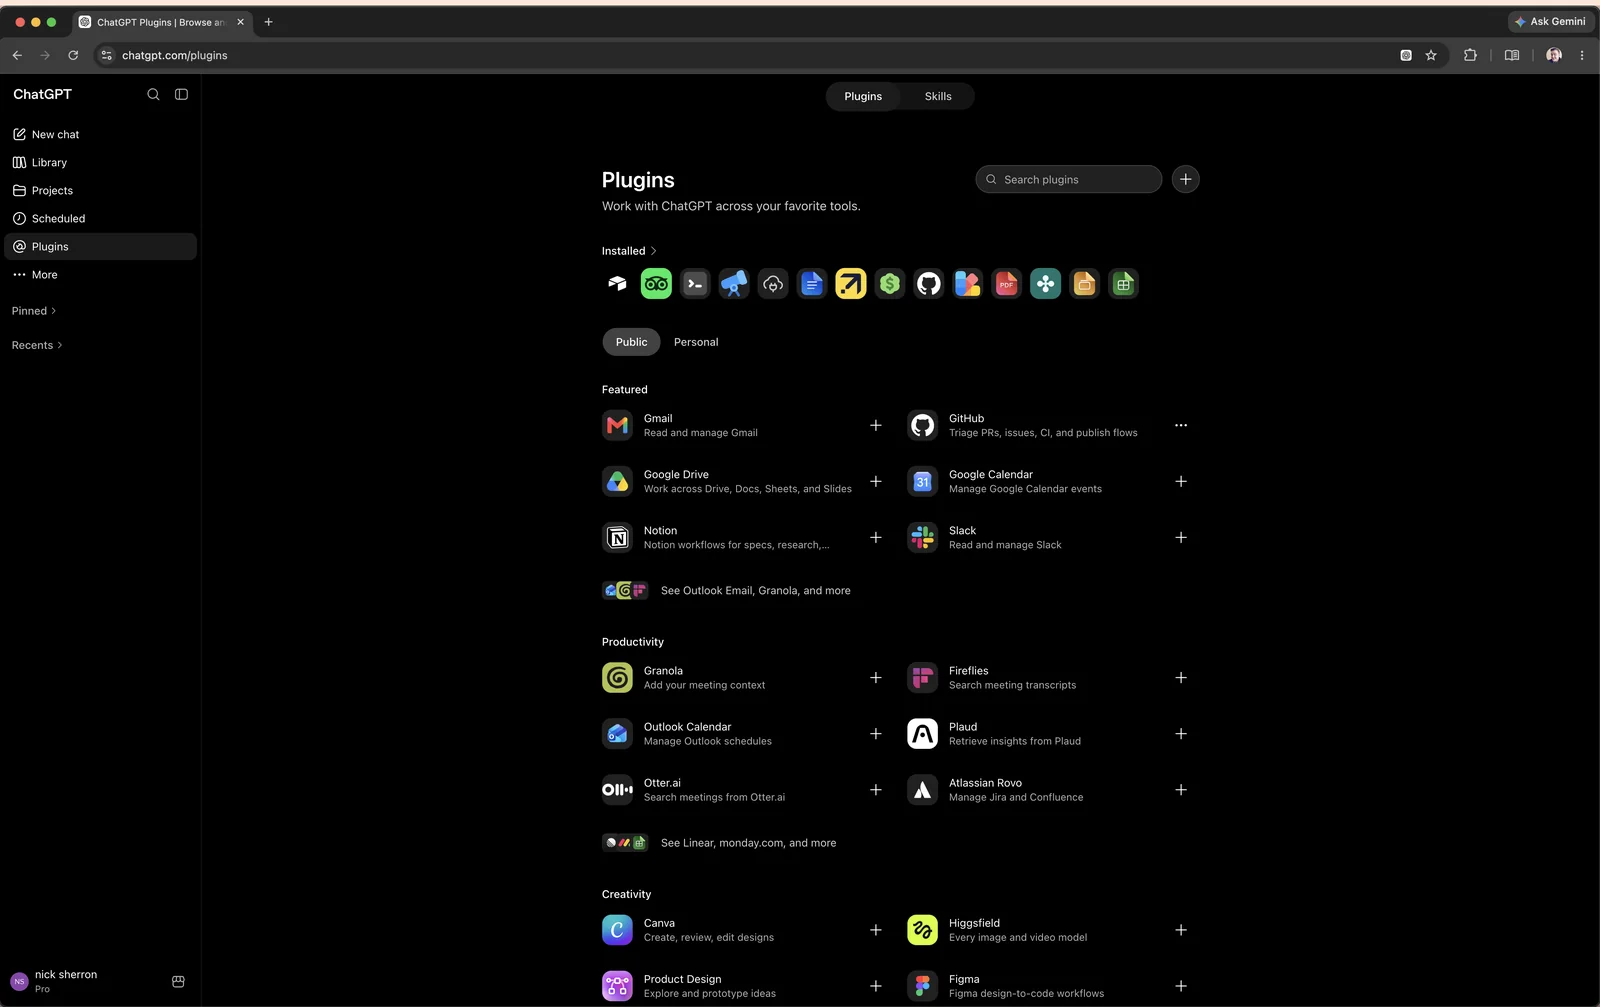
Task: Open the installed GitHub icon in Installed row
Action: click(929, 284)
